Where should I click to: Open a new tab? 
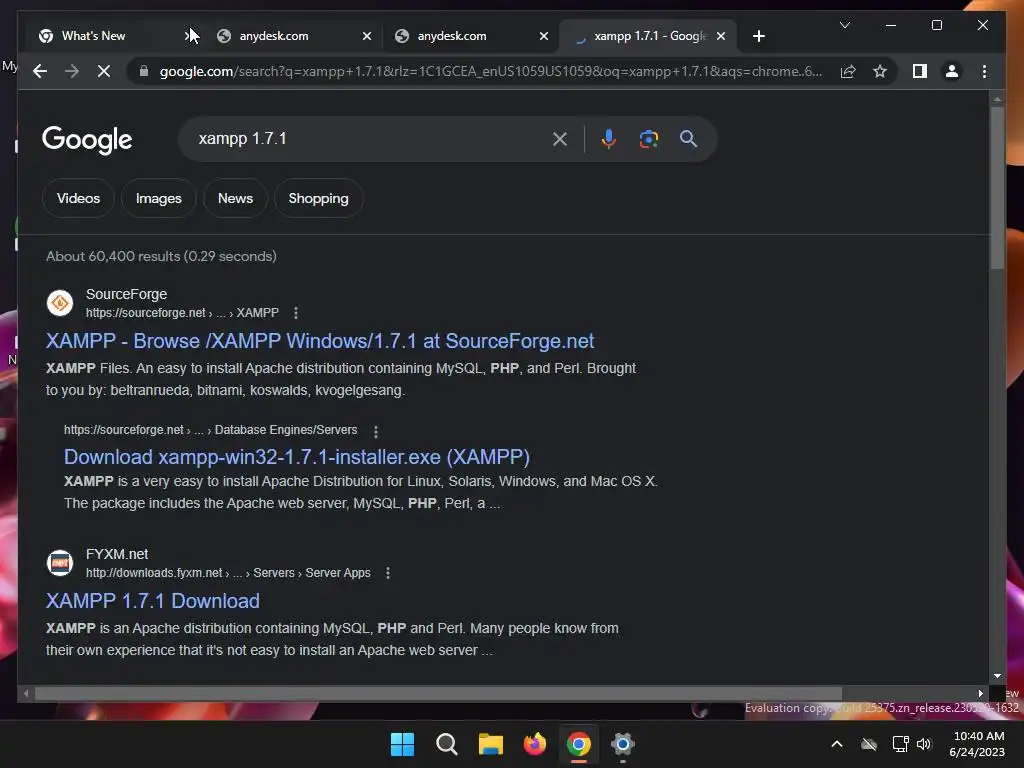758,36
